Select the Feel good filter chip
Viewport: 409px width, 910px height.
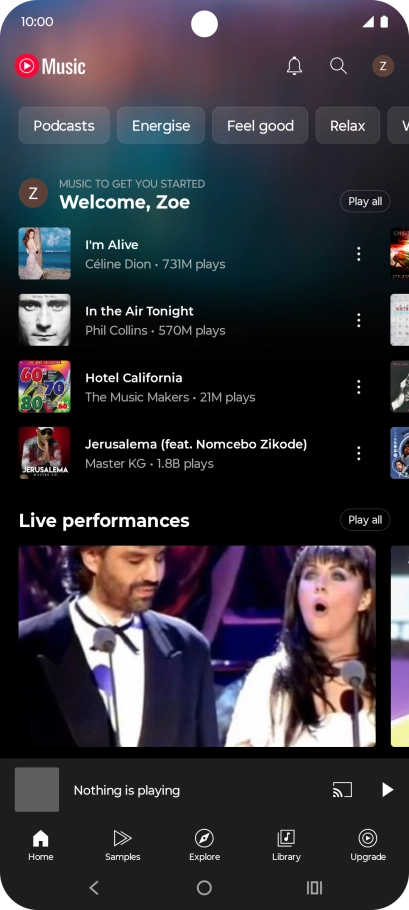pyautogui.click(x=260, y=125)
